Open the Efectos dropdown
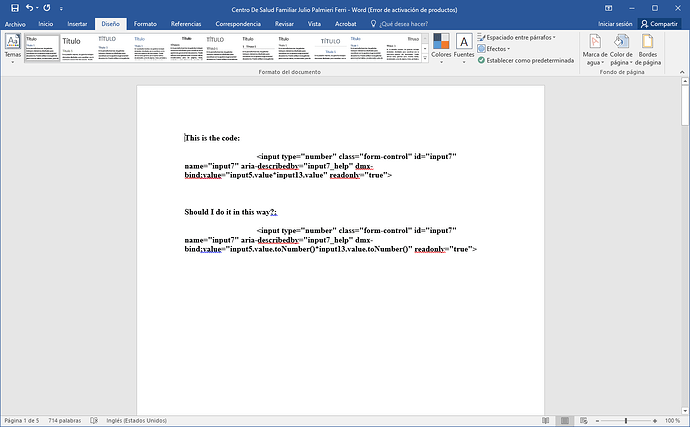 pos(494,49)
